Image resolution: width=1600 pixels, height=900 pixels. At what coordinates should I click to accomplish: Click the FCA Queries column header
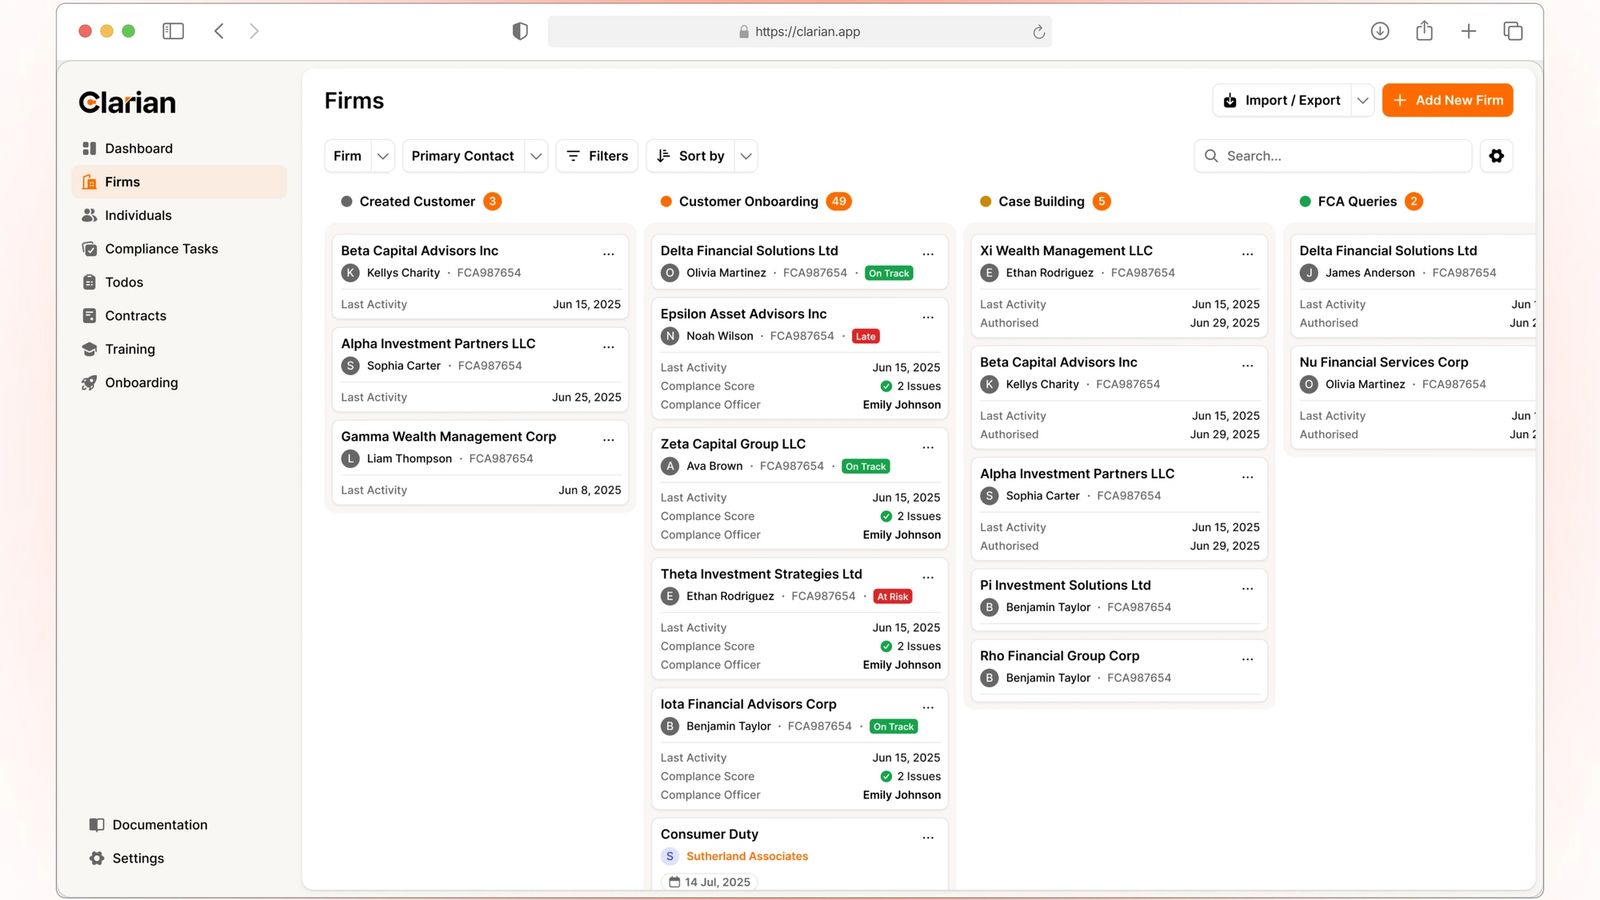tap(1357, 201)
